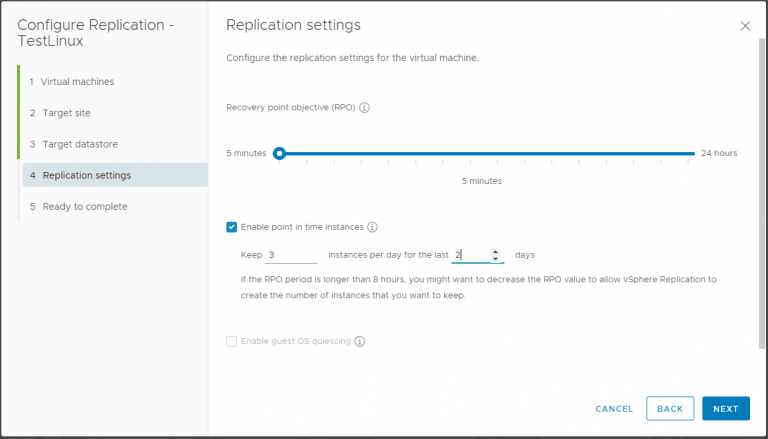Image resolution: width=768 pixels, height=439 pixels.
Task: Open step 2 Target site
Action: (66, 113)
